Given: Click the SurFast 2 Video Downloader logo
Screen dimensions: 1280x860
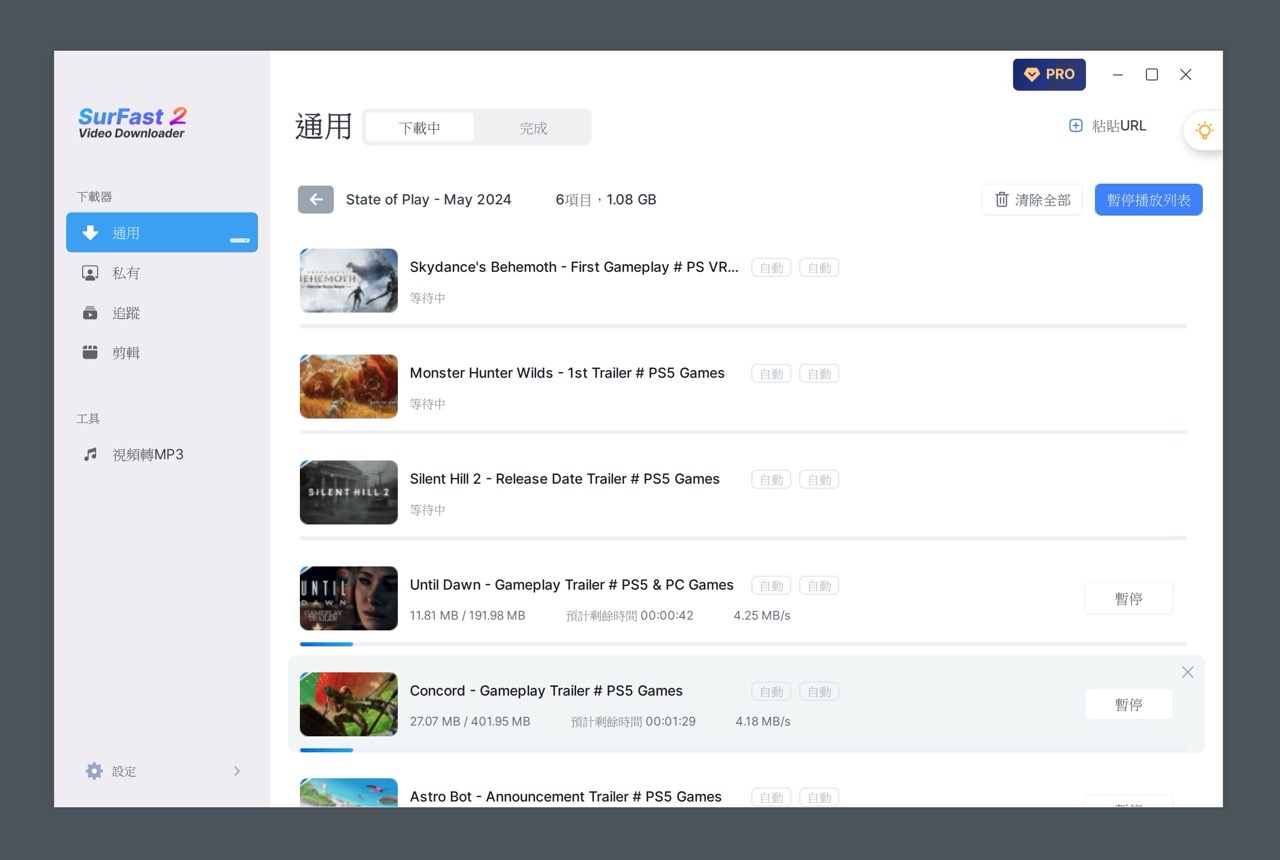Looking at the screenshot, I should (x=132, y=122).
